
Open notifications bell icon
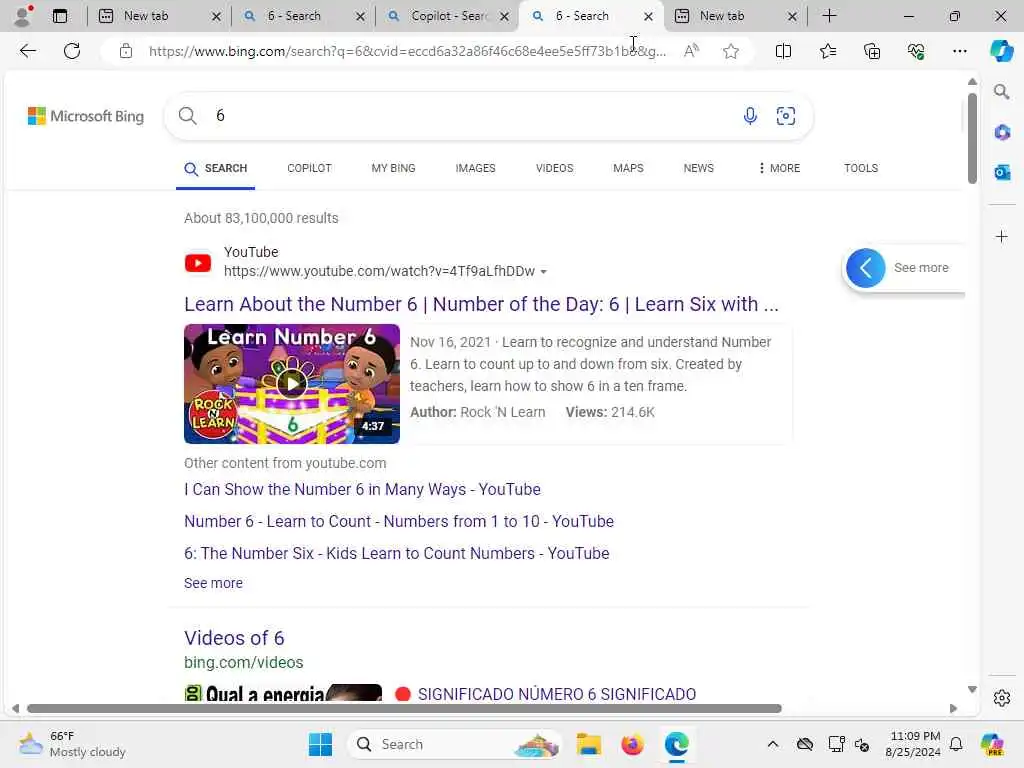click(956, 744)
